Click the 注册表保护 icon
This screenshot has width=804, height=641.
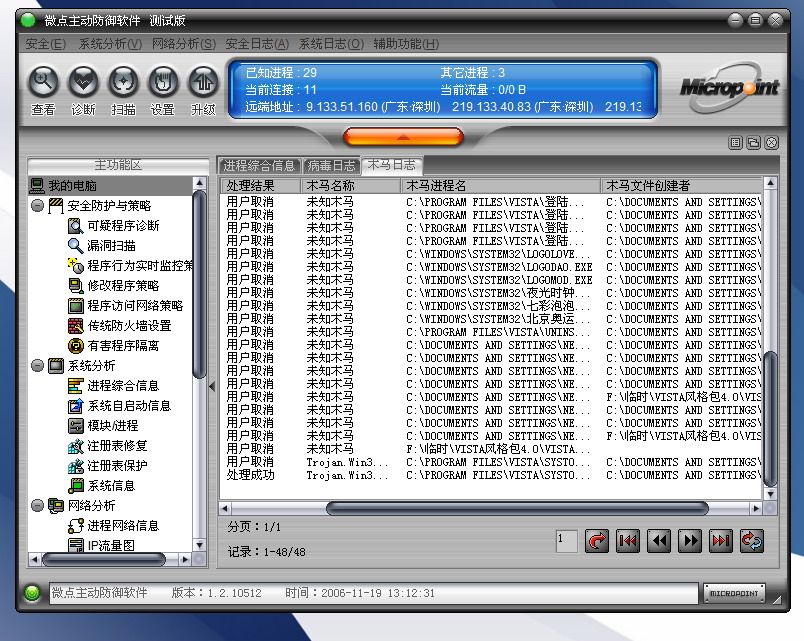[75, 466]
